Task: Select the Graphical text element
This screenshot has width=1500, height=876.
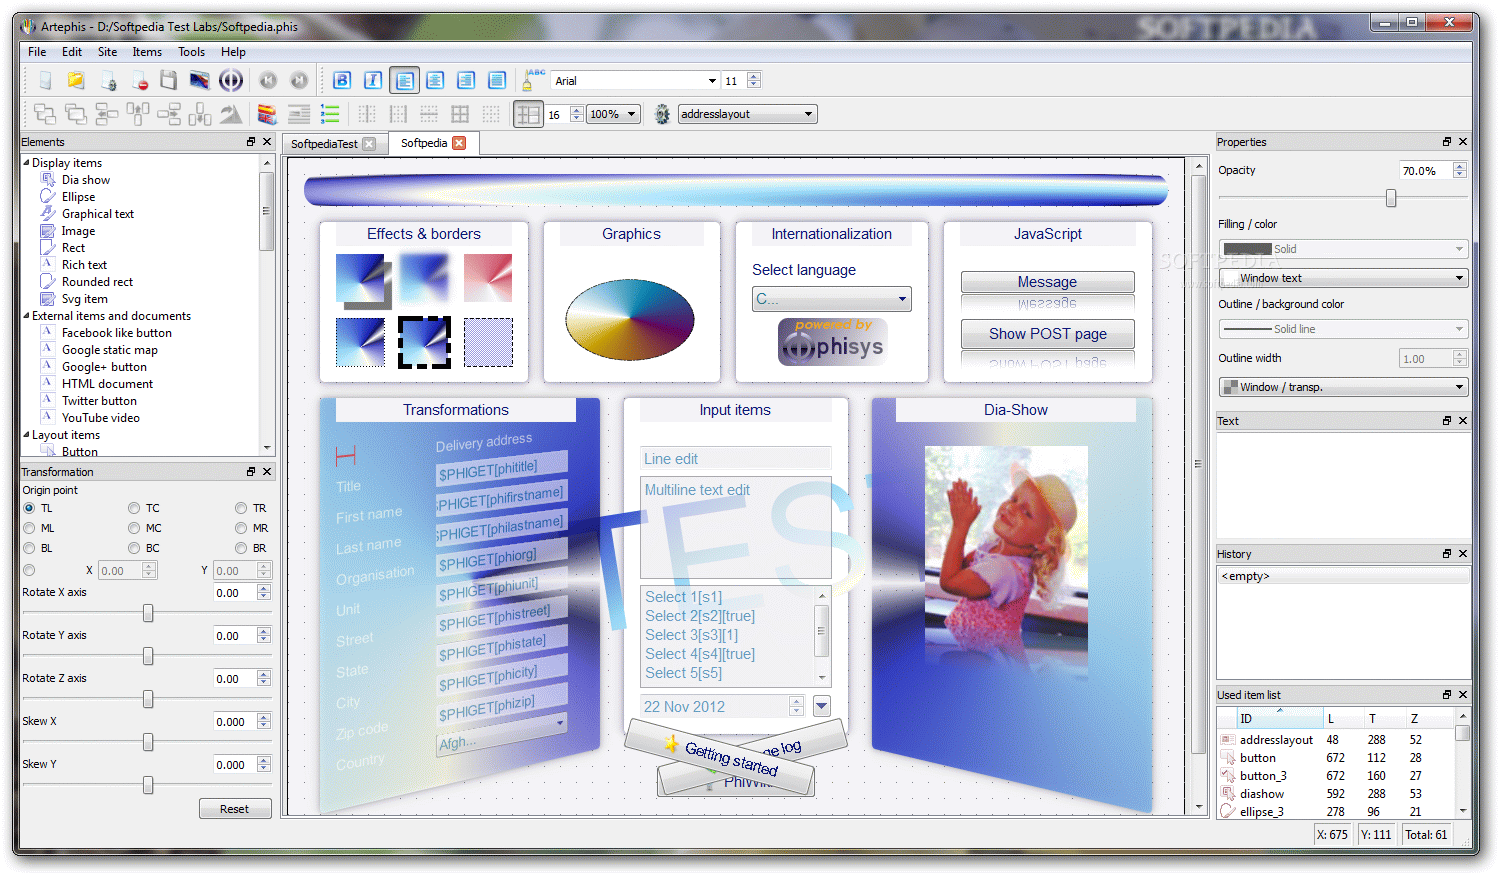Action: coord(98,214)
